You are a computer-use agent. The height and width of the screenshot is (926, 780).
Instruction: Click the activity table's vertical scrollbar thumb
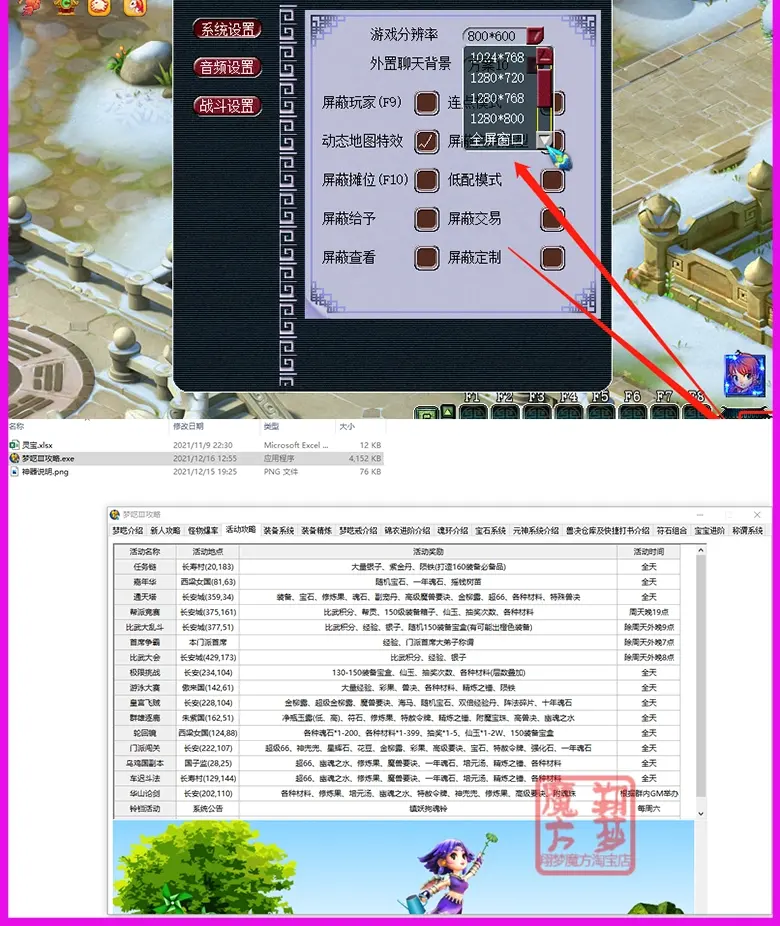[701, 676]
